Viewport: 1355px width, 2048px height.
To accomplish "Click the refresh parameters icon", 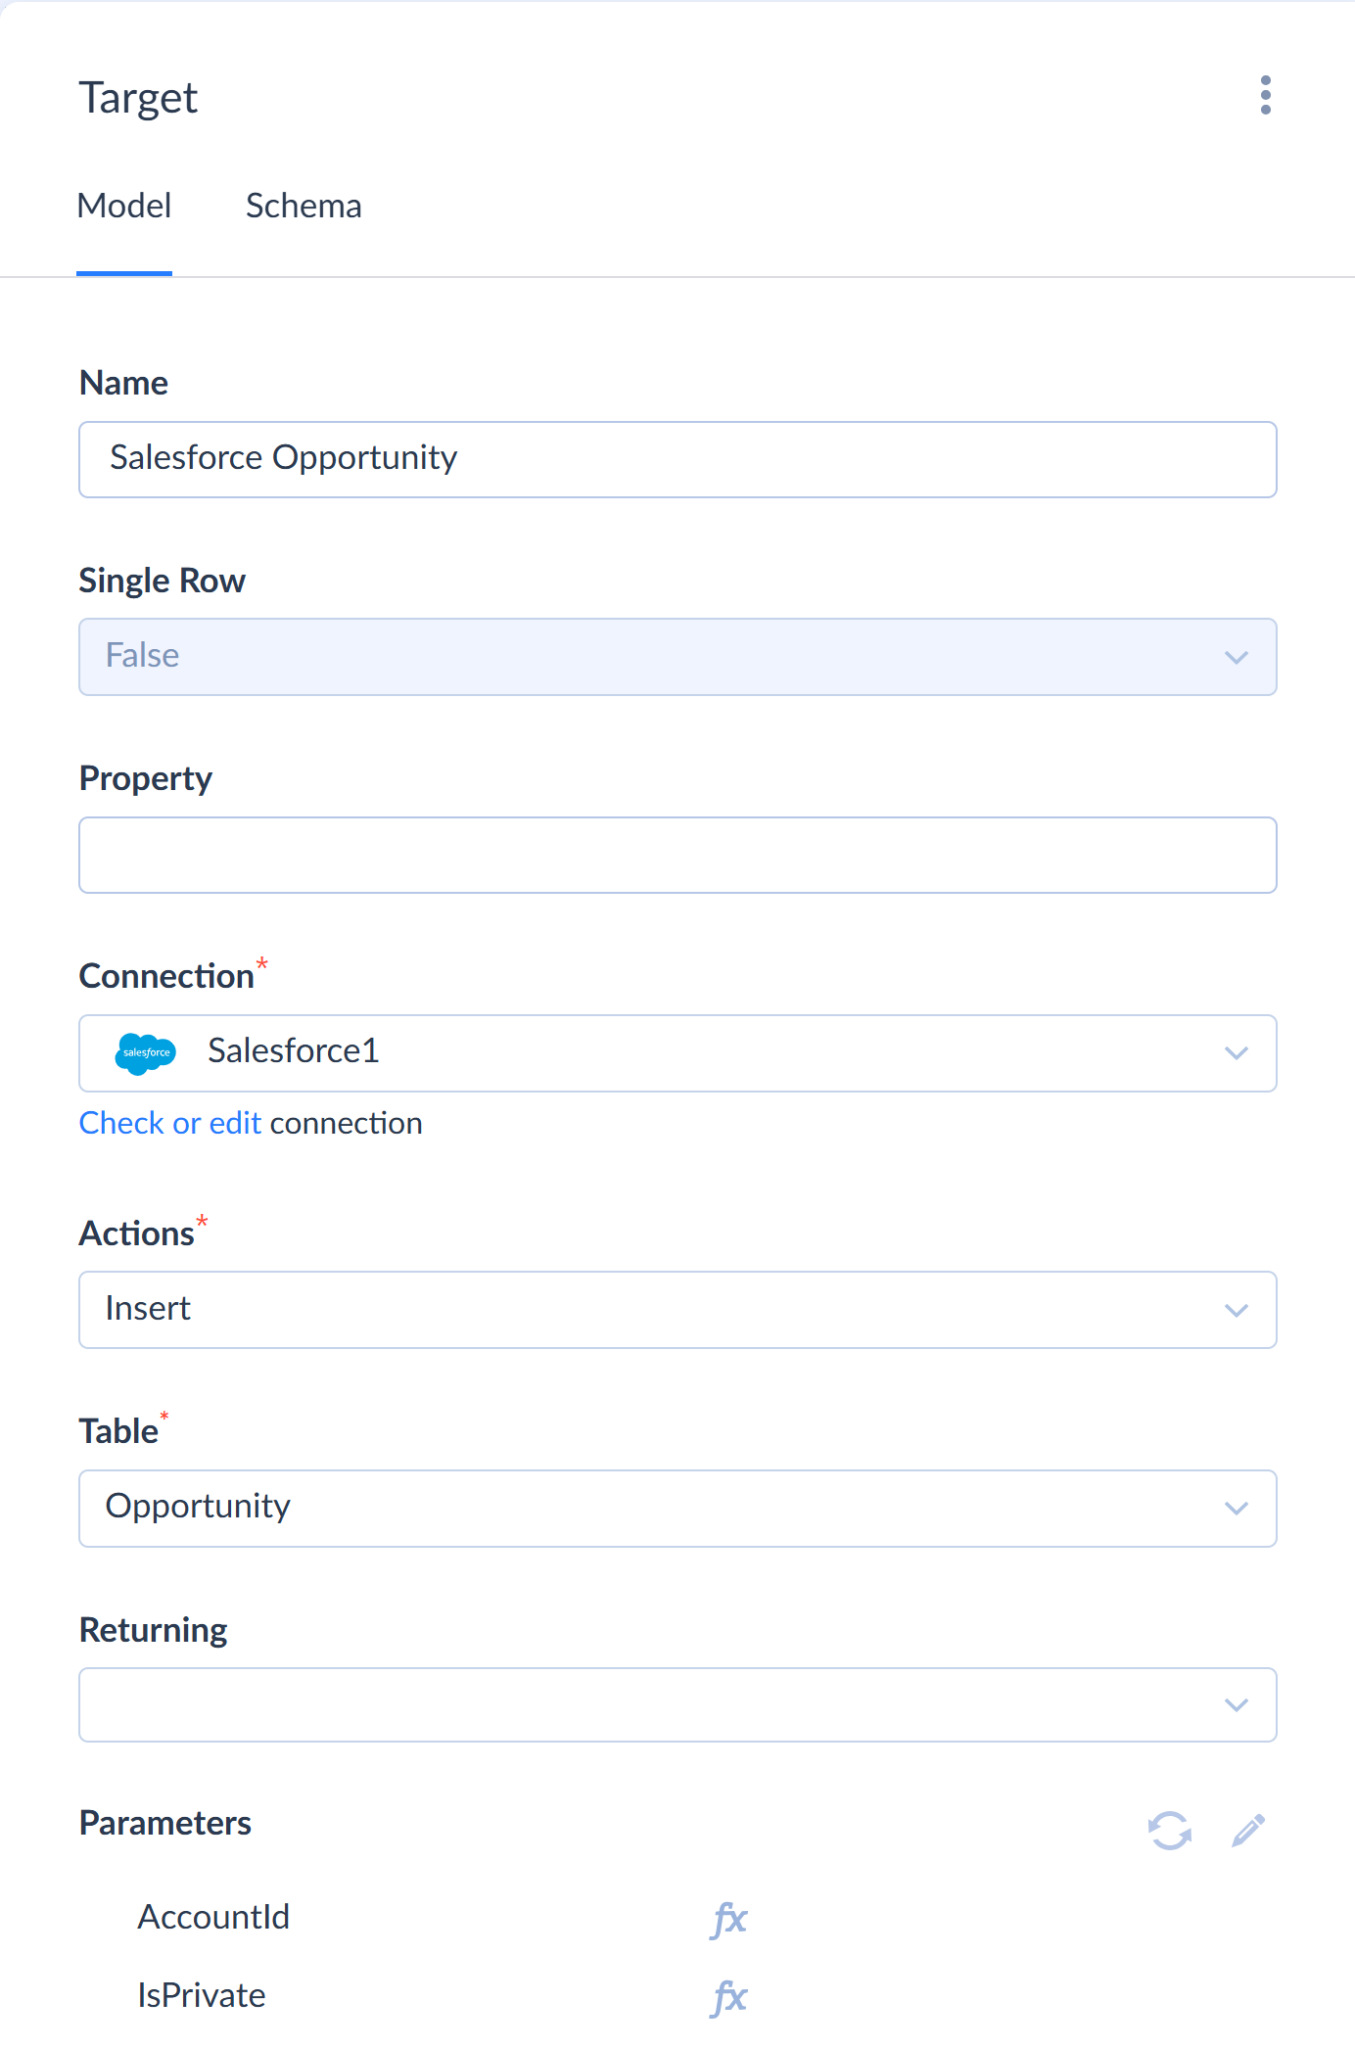I will (x=1169, y=1830).
